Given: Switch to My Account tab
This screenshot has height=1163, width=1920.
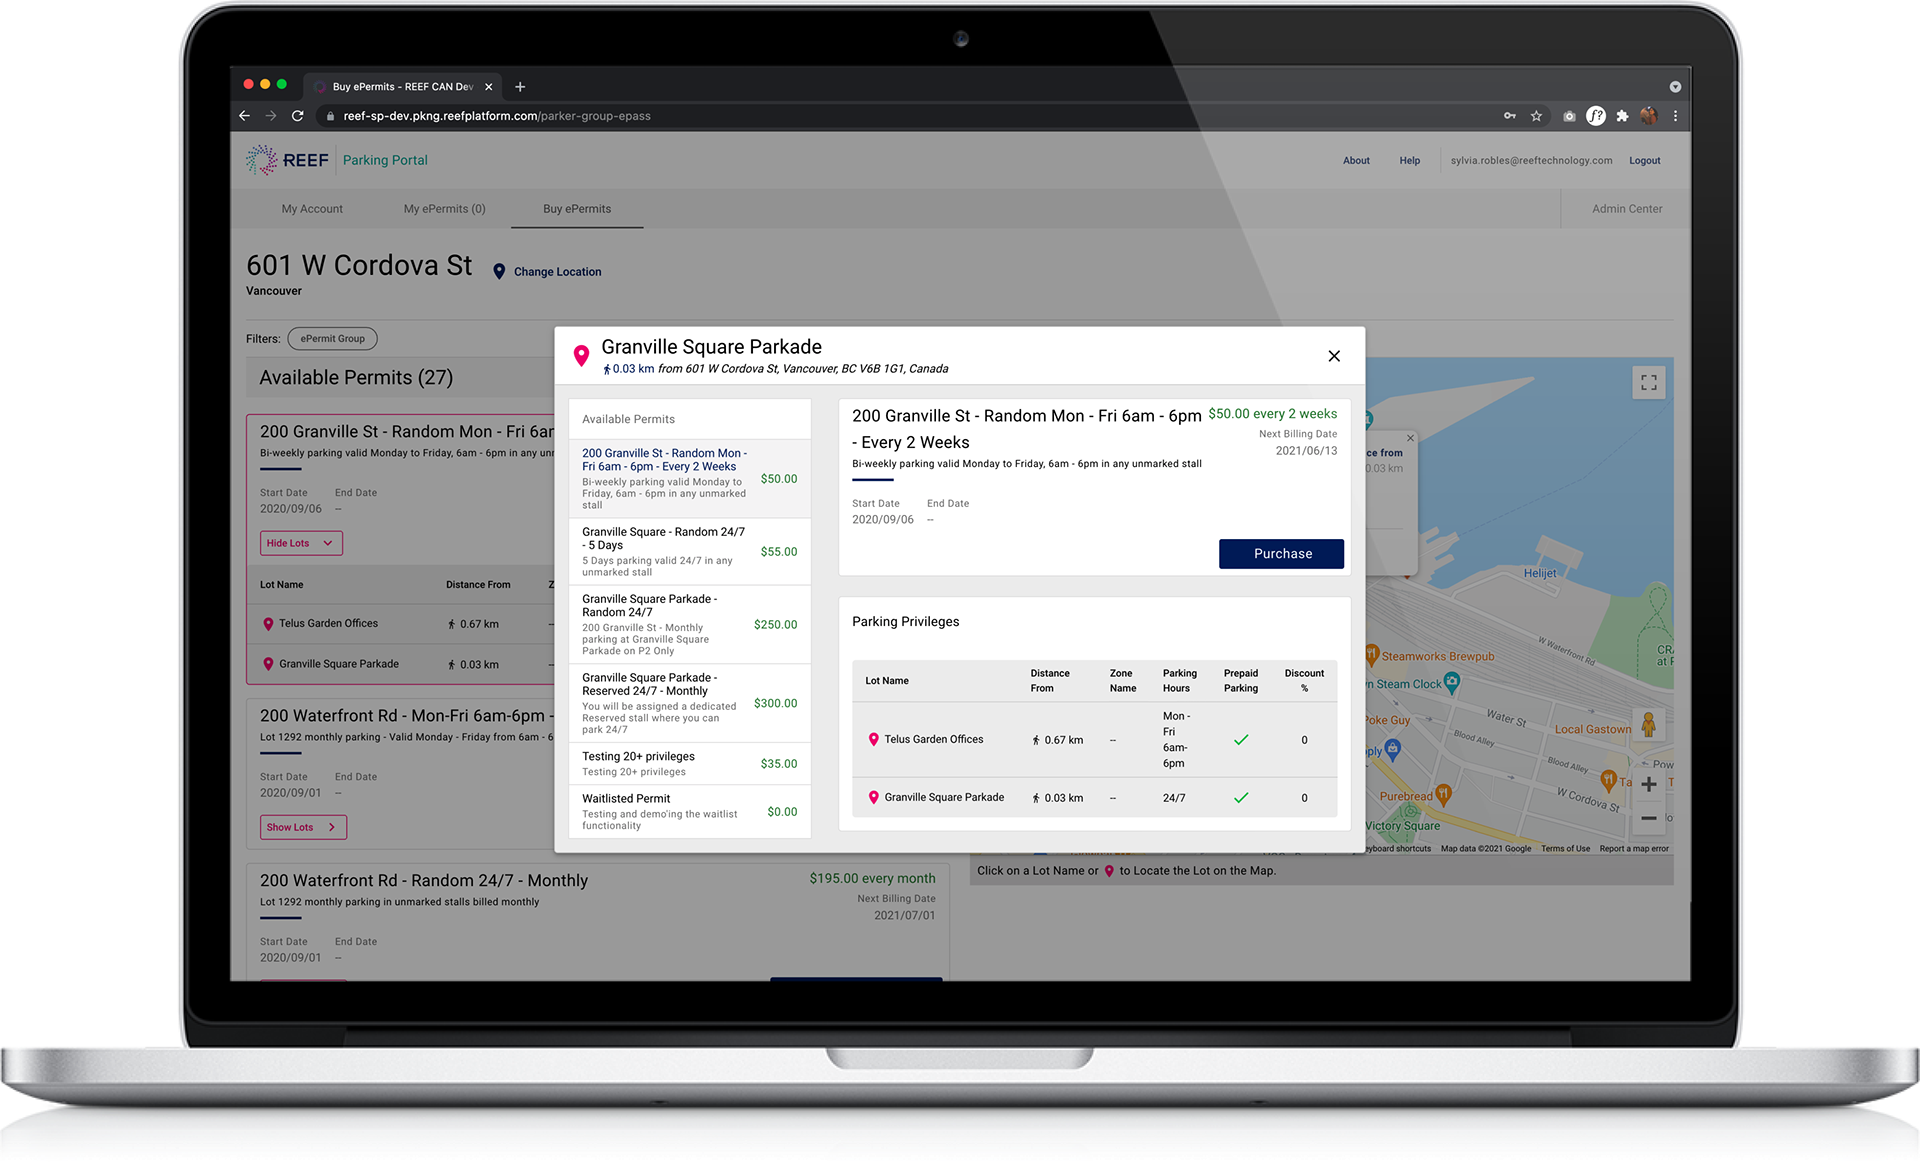Looking at the screenshot, I should coord(312,209).
